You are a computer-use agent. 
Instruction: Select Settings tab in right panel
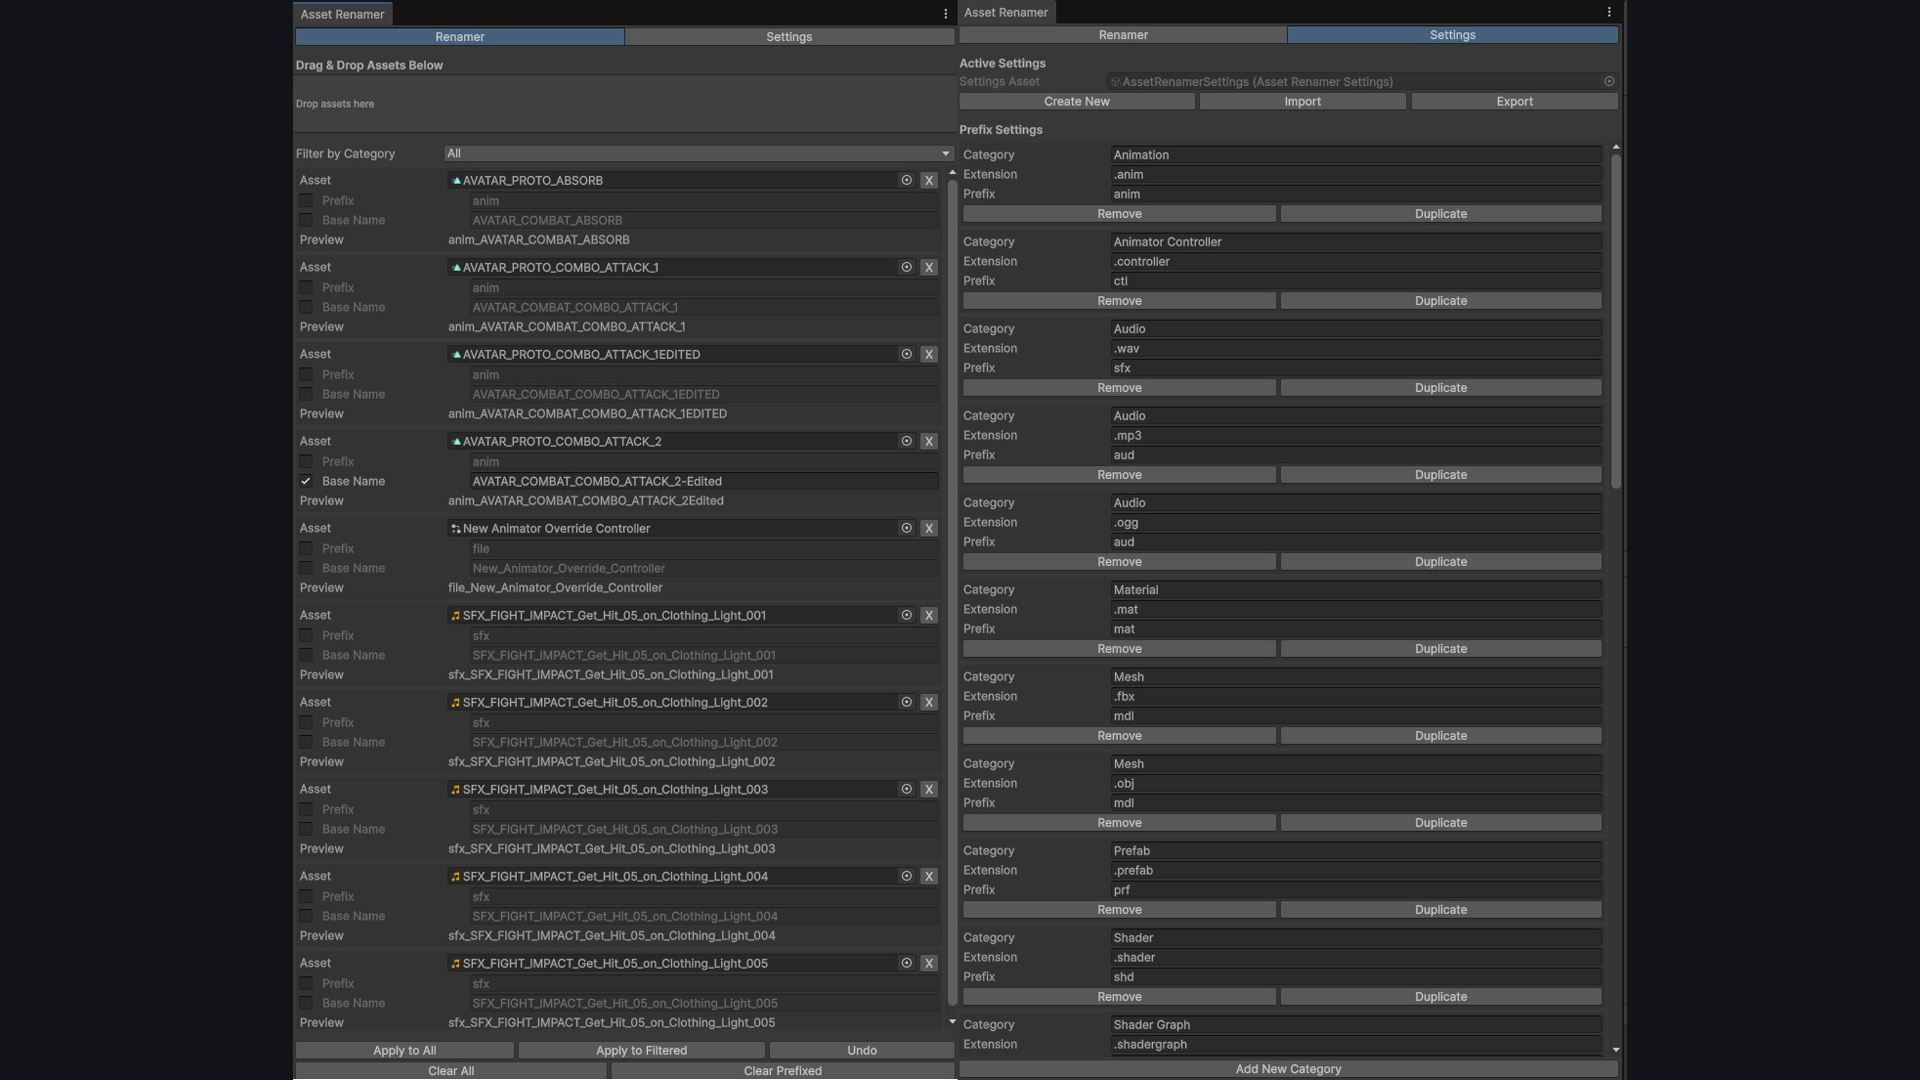pos(1452,35)
